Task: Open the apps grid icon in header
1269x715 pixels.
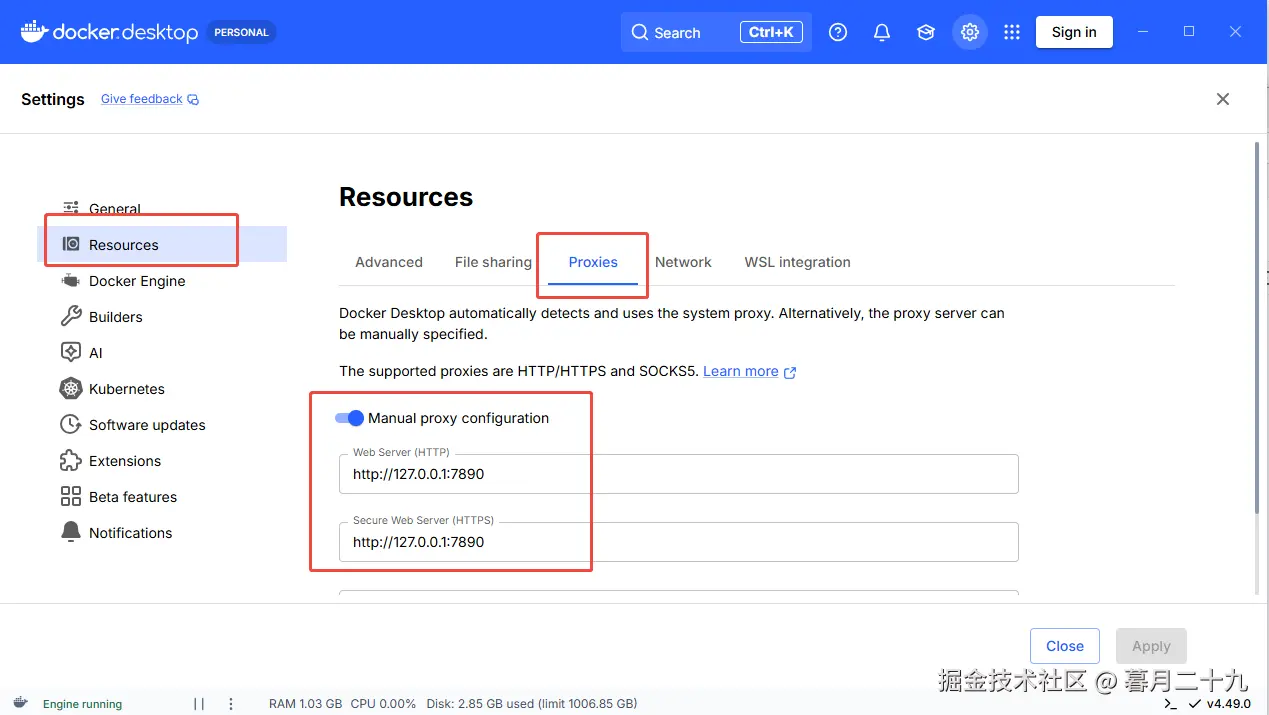Action: point(1012,32)
